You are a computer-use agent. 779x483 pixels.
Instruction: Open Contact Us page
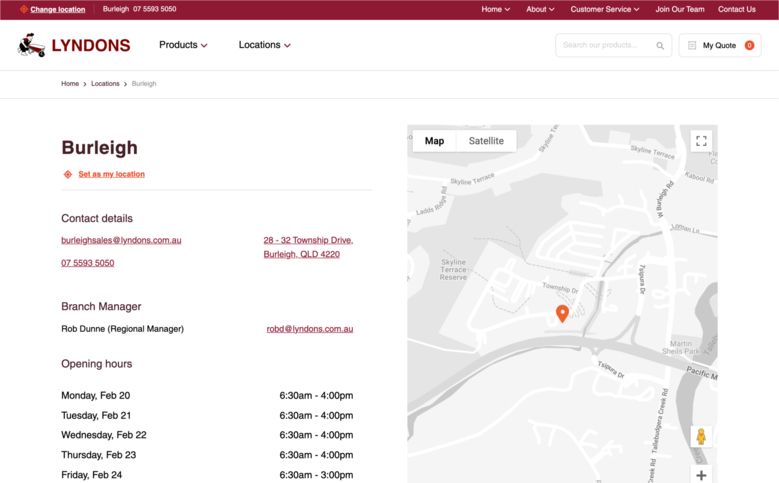point(736,9)
